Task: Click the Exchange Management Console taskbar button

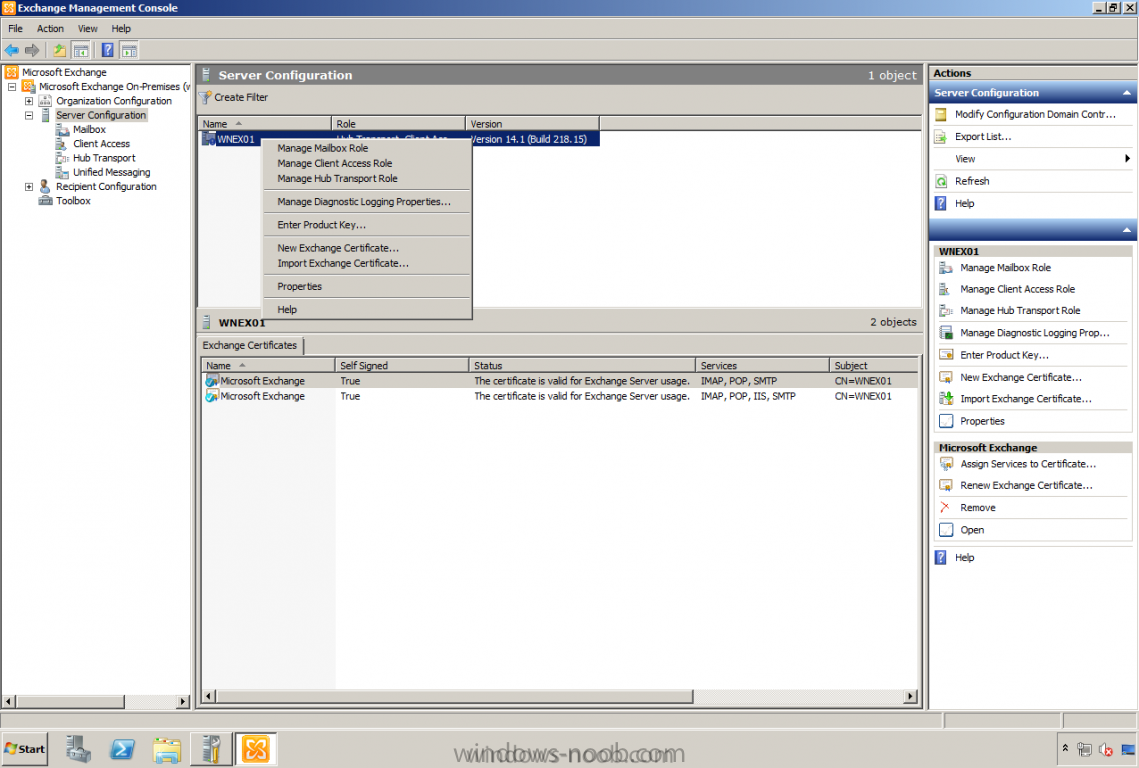Action: [x=256, y=749]
